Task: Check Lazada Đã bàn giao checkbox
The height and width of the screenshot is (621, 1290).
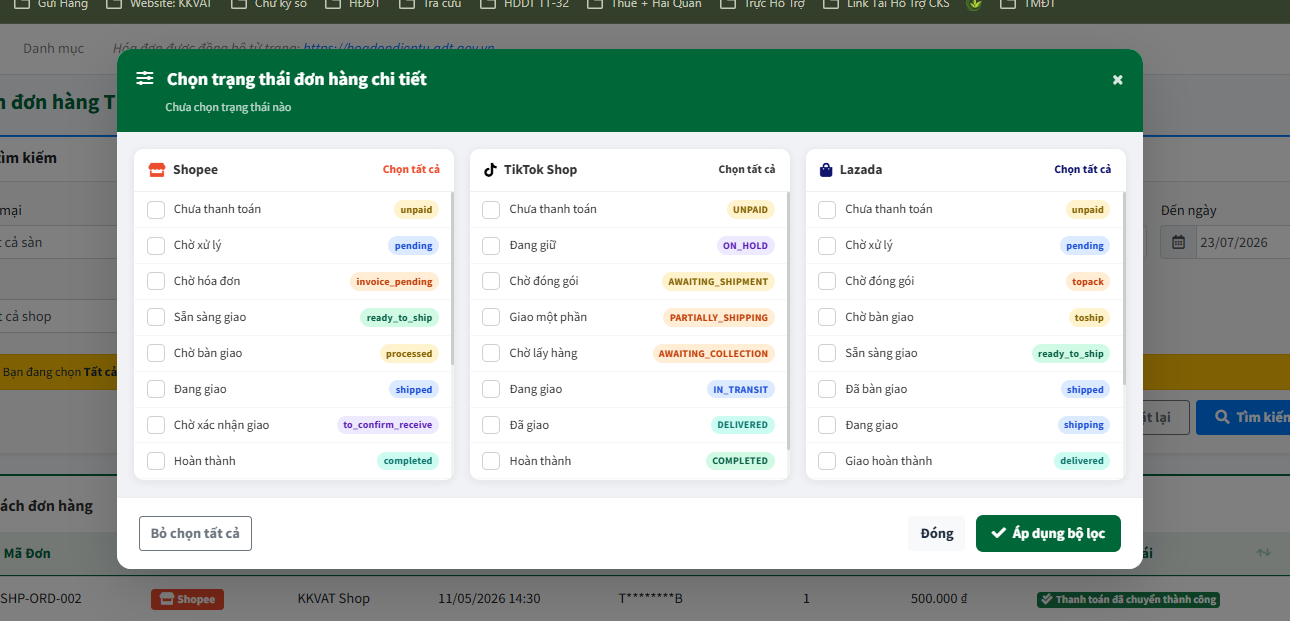Action: (x=827, y=390)
